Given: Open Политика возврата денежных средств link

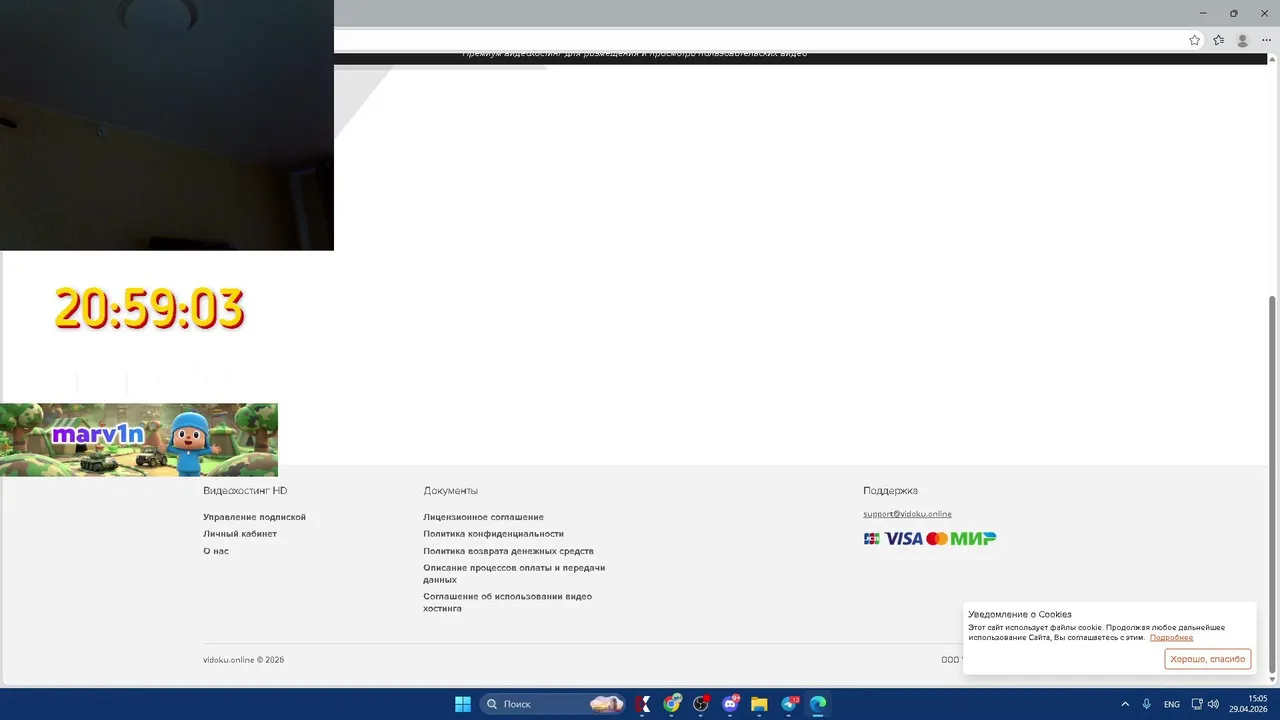Looking at the screenshot, I should 508,551.
